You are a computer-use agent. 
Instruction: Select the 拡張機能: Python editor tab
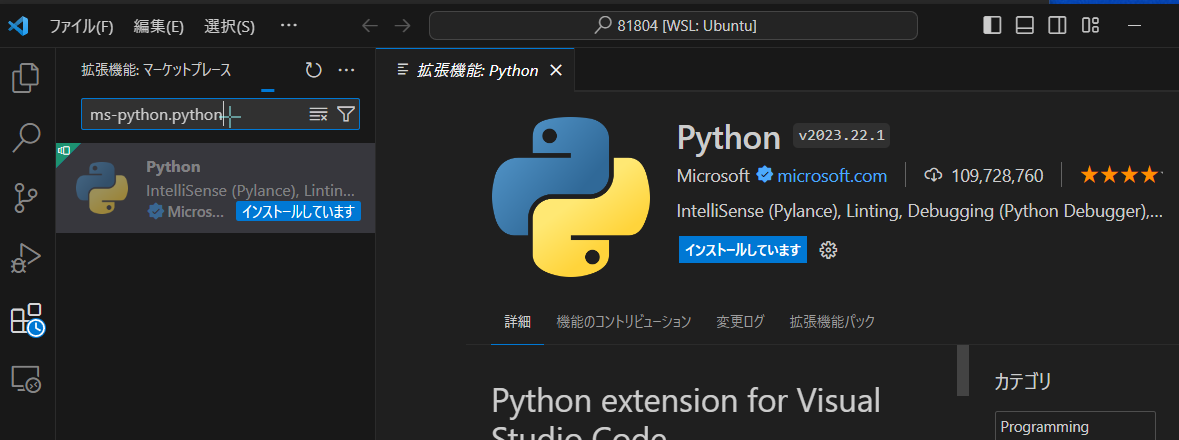pos(476,71)
